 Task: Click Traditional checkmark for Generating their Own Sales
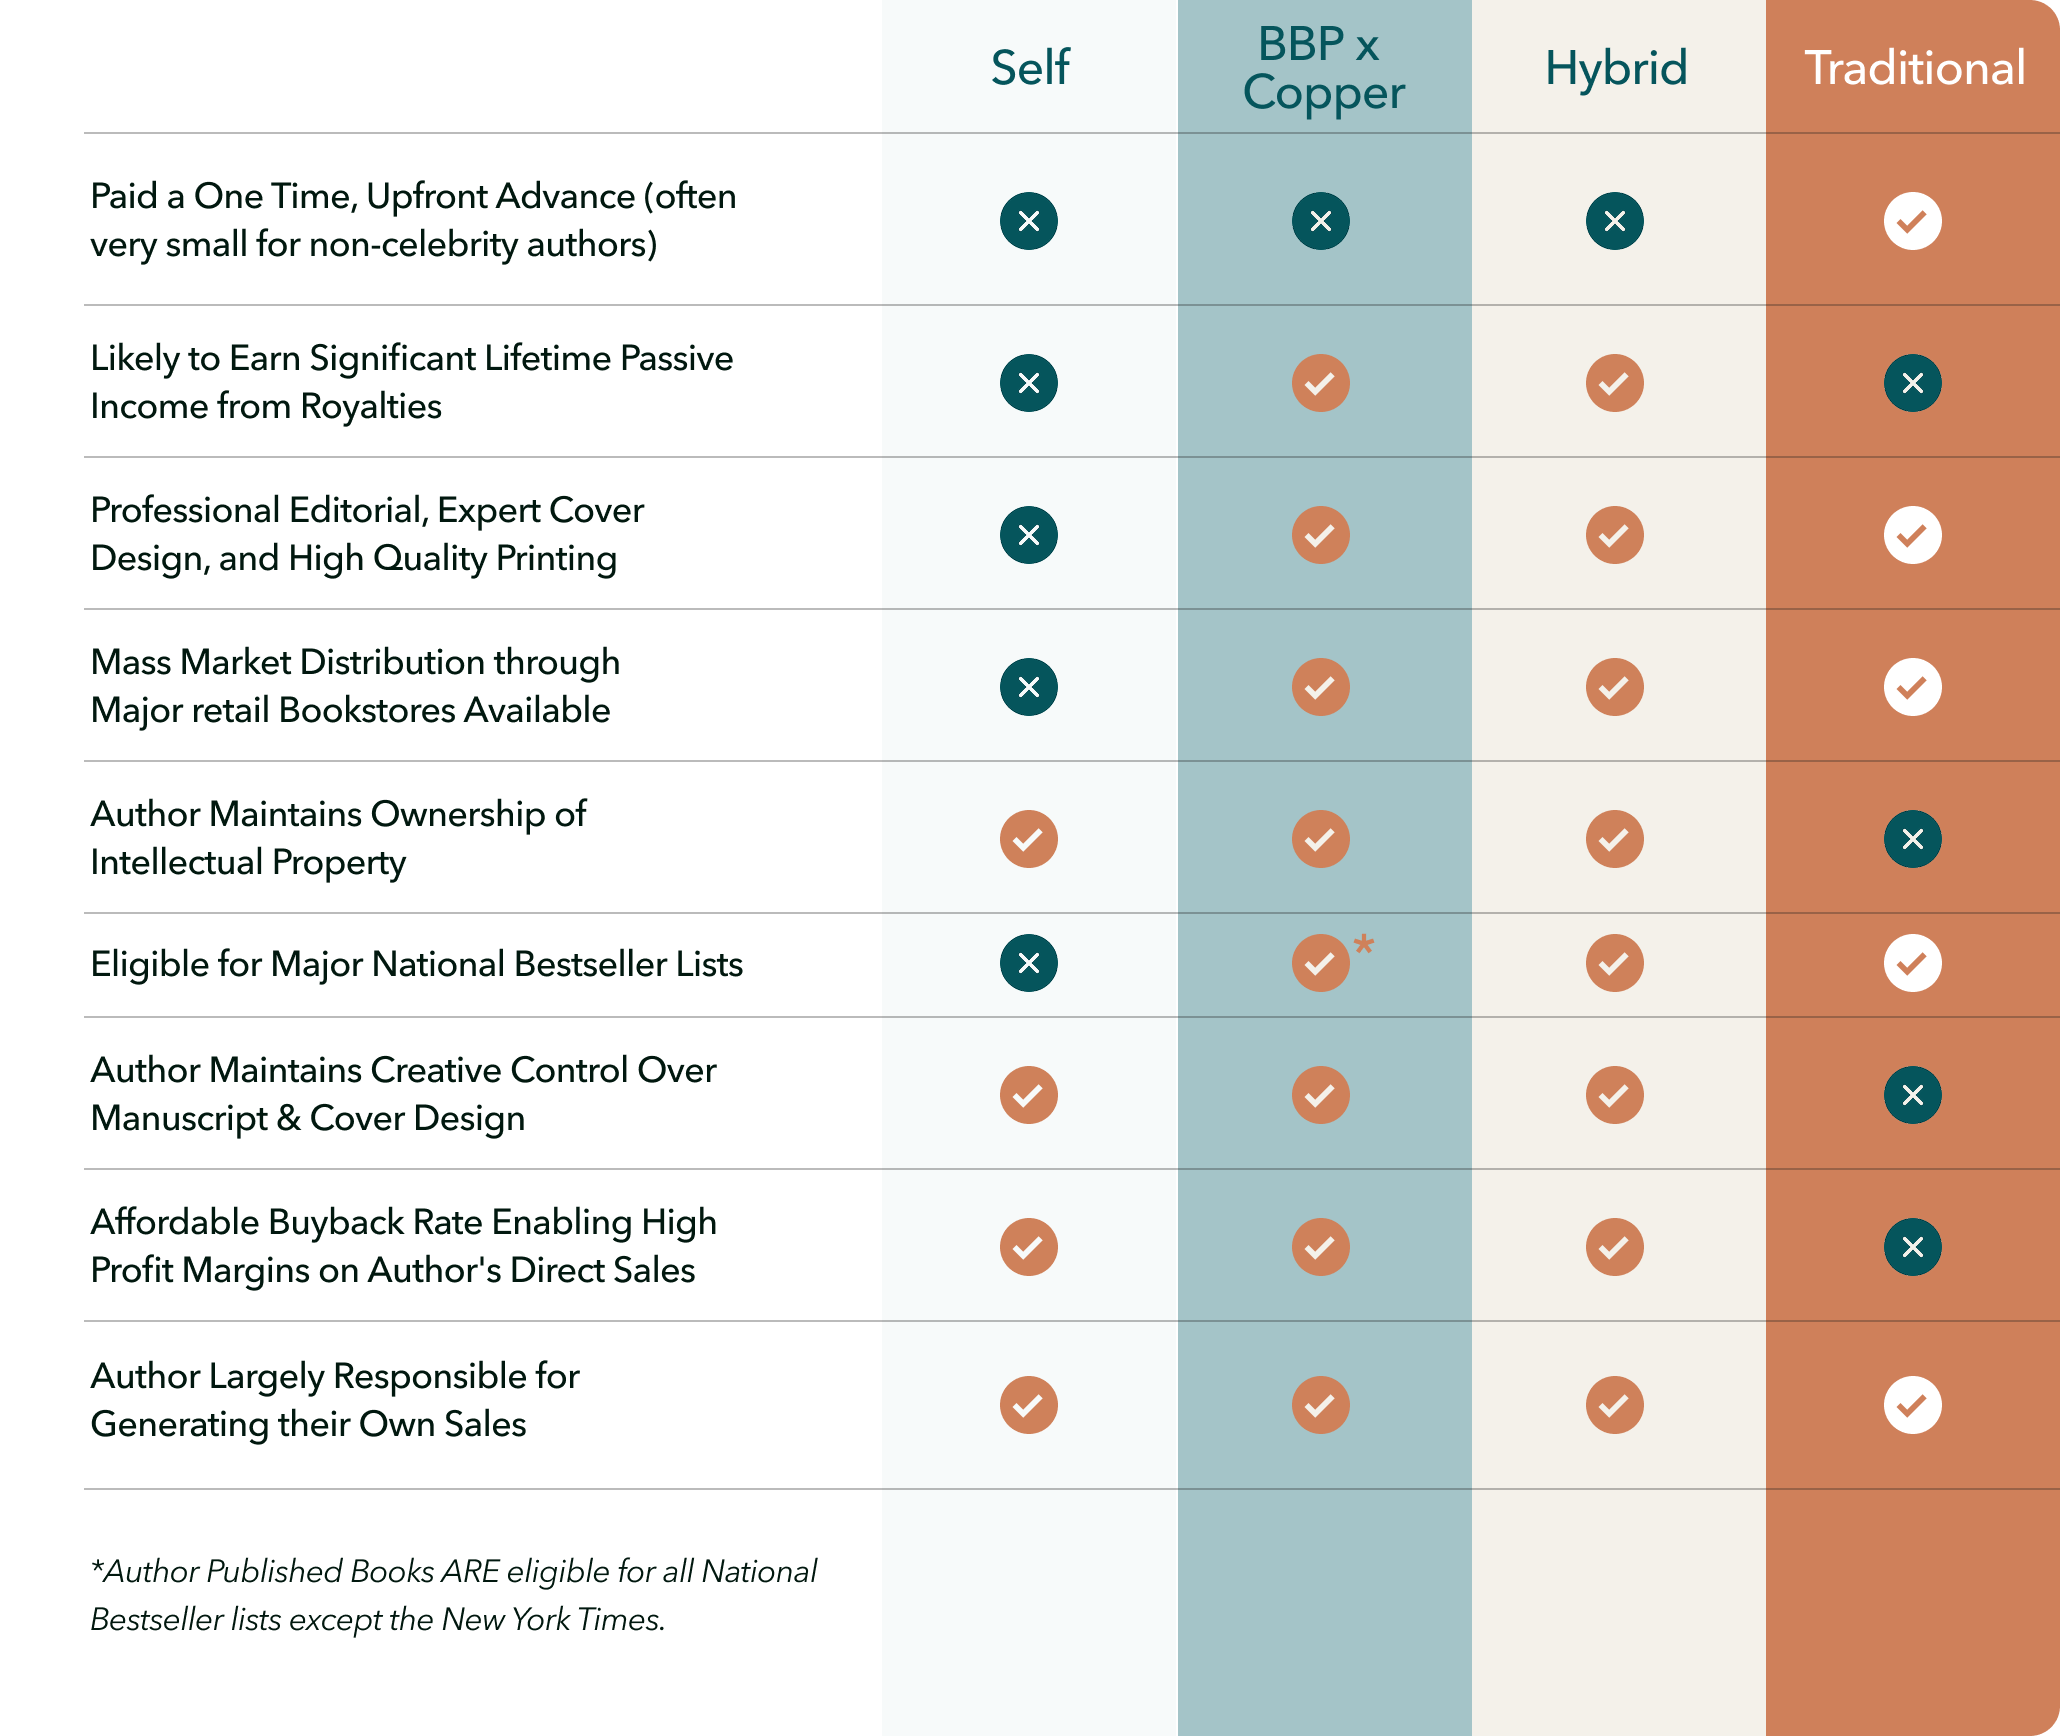[1912, 1405]
